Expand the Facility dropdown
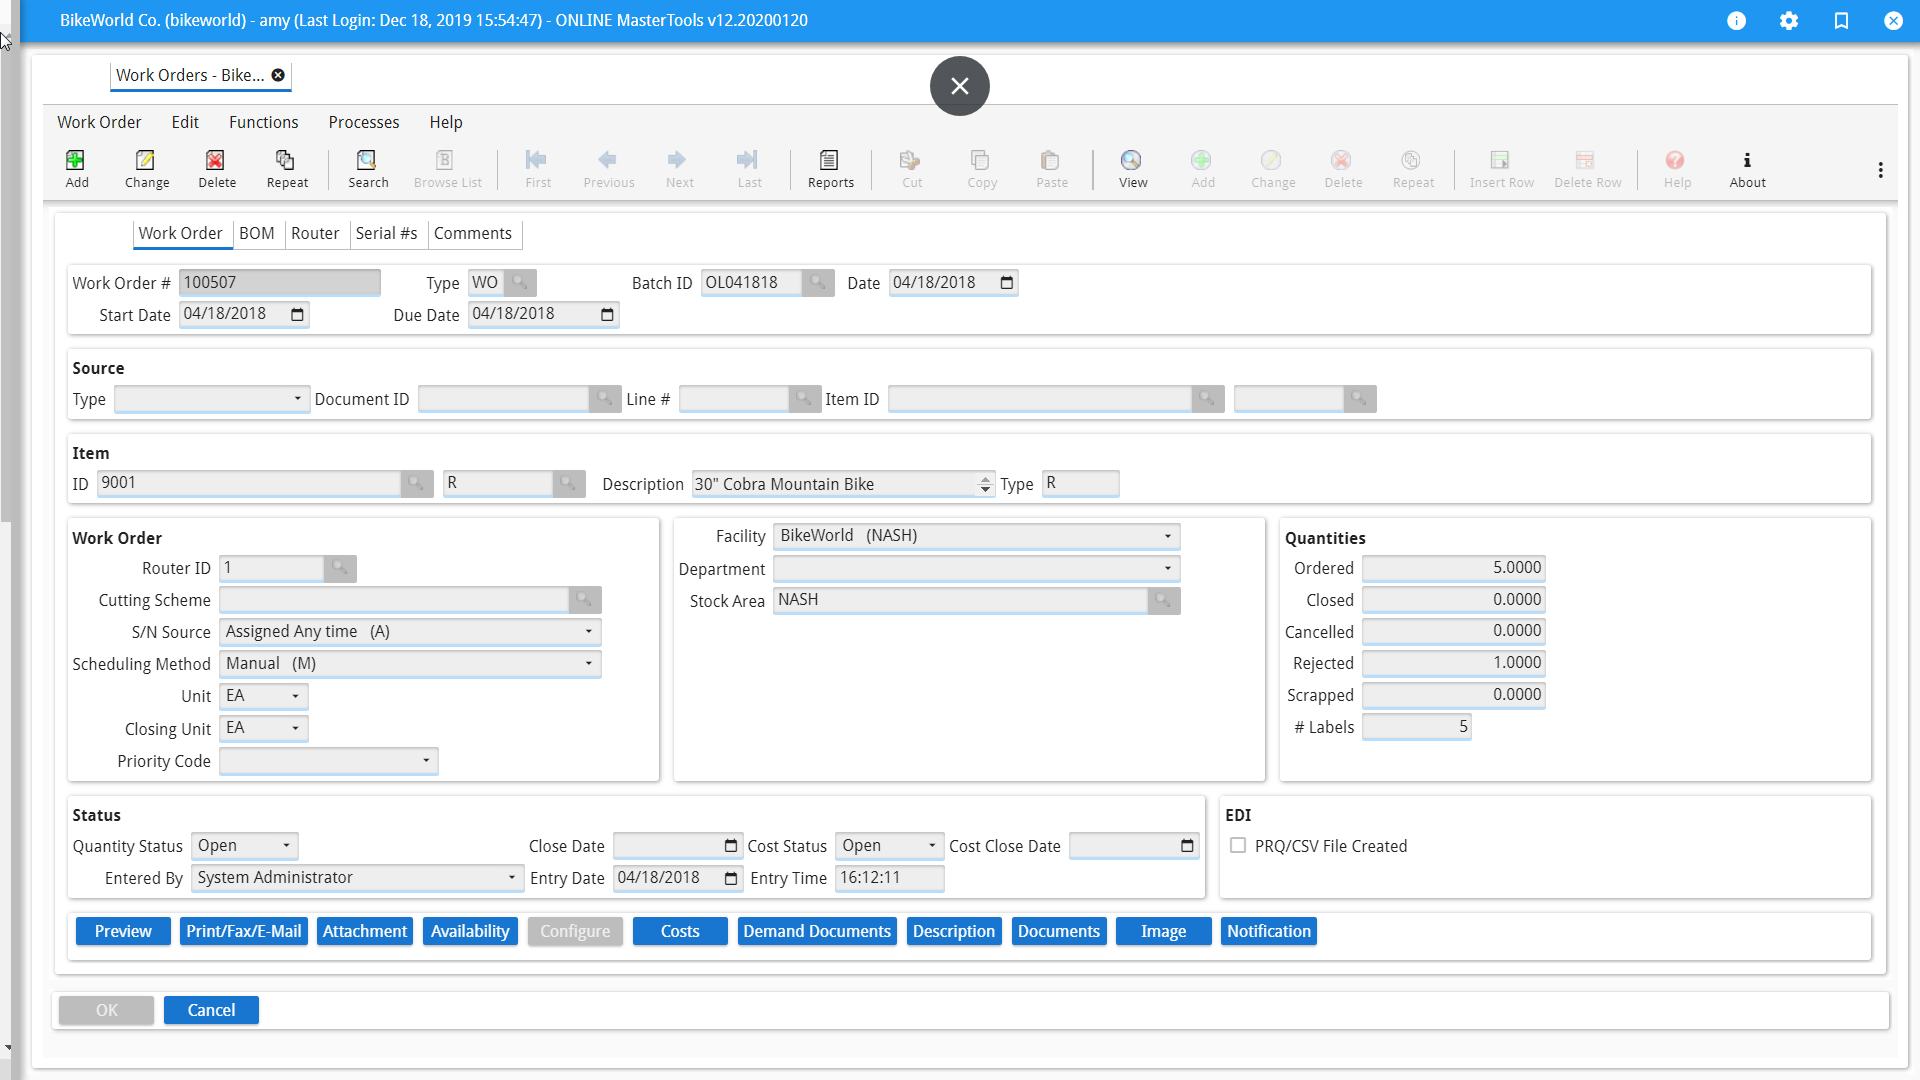This screenshot has height=1080, width=1920. (1168, 536)
